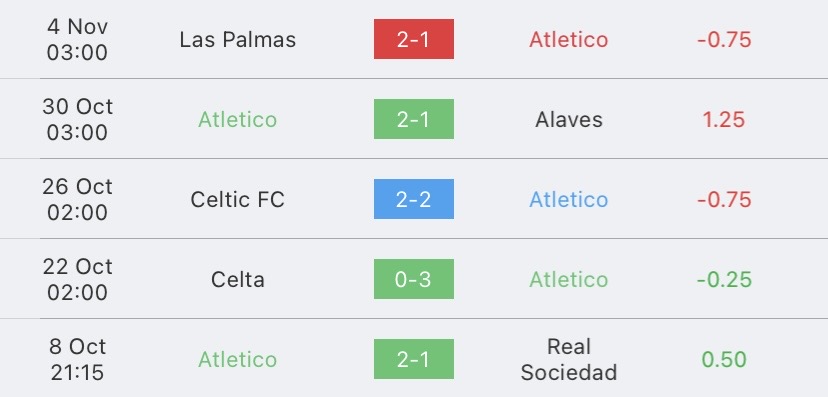The image size is (828, 397).
Task: Click the -0.25 handicap value
Action: coord(724,280)
